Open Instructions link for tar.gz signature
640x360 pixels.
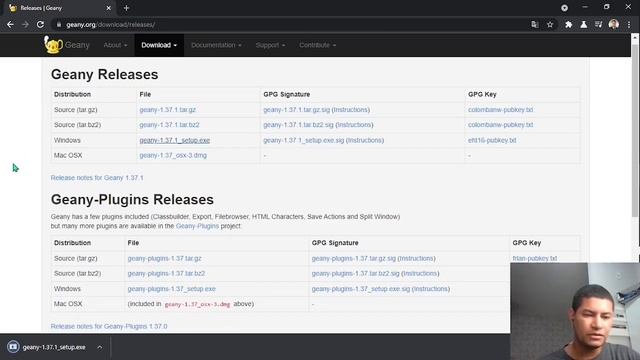pos(351,109)
